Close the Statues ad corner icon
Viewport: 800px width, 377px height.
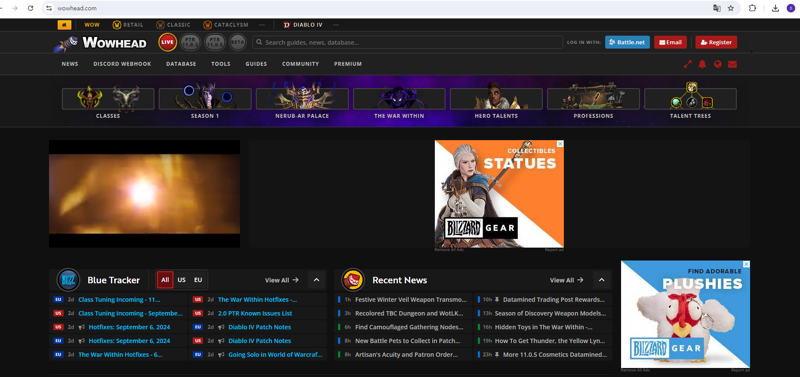coord(560,144)
